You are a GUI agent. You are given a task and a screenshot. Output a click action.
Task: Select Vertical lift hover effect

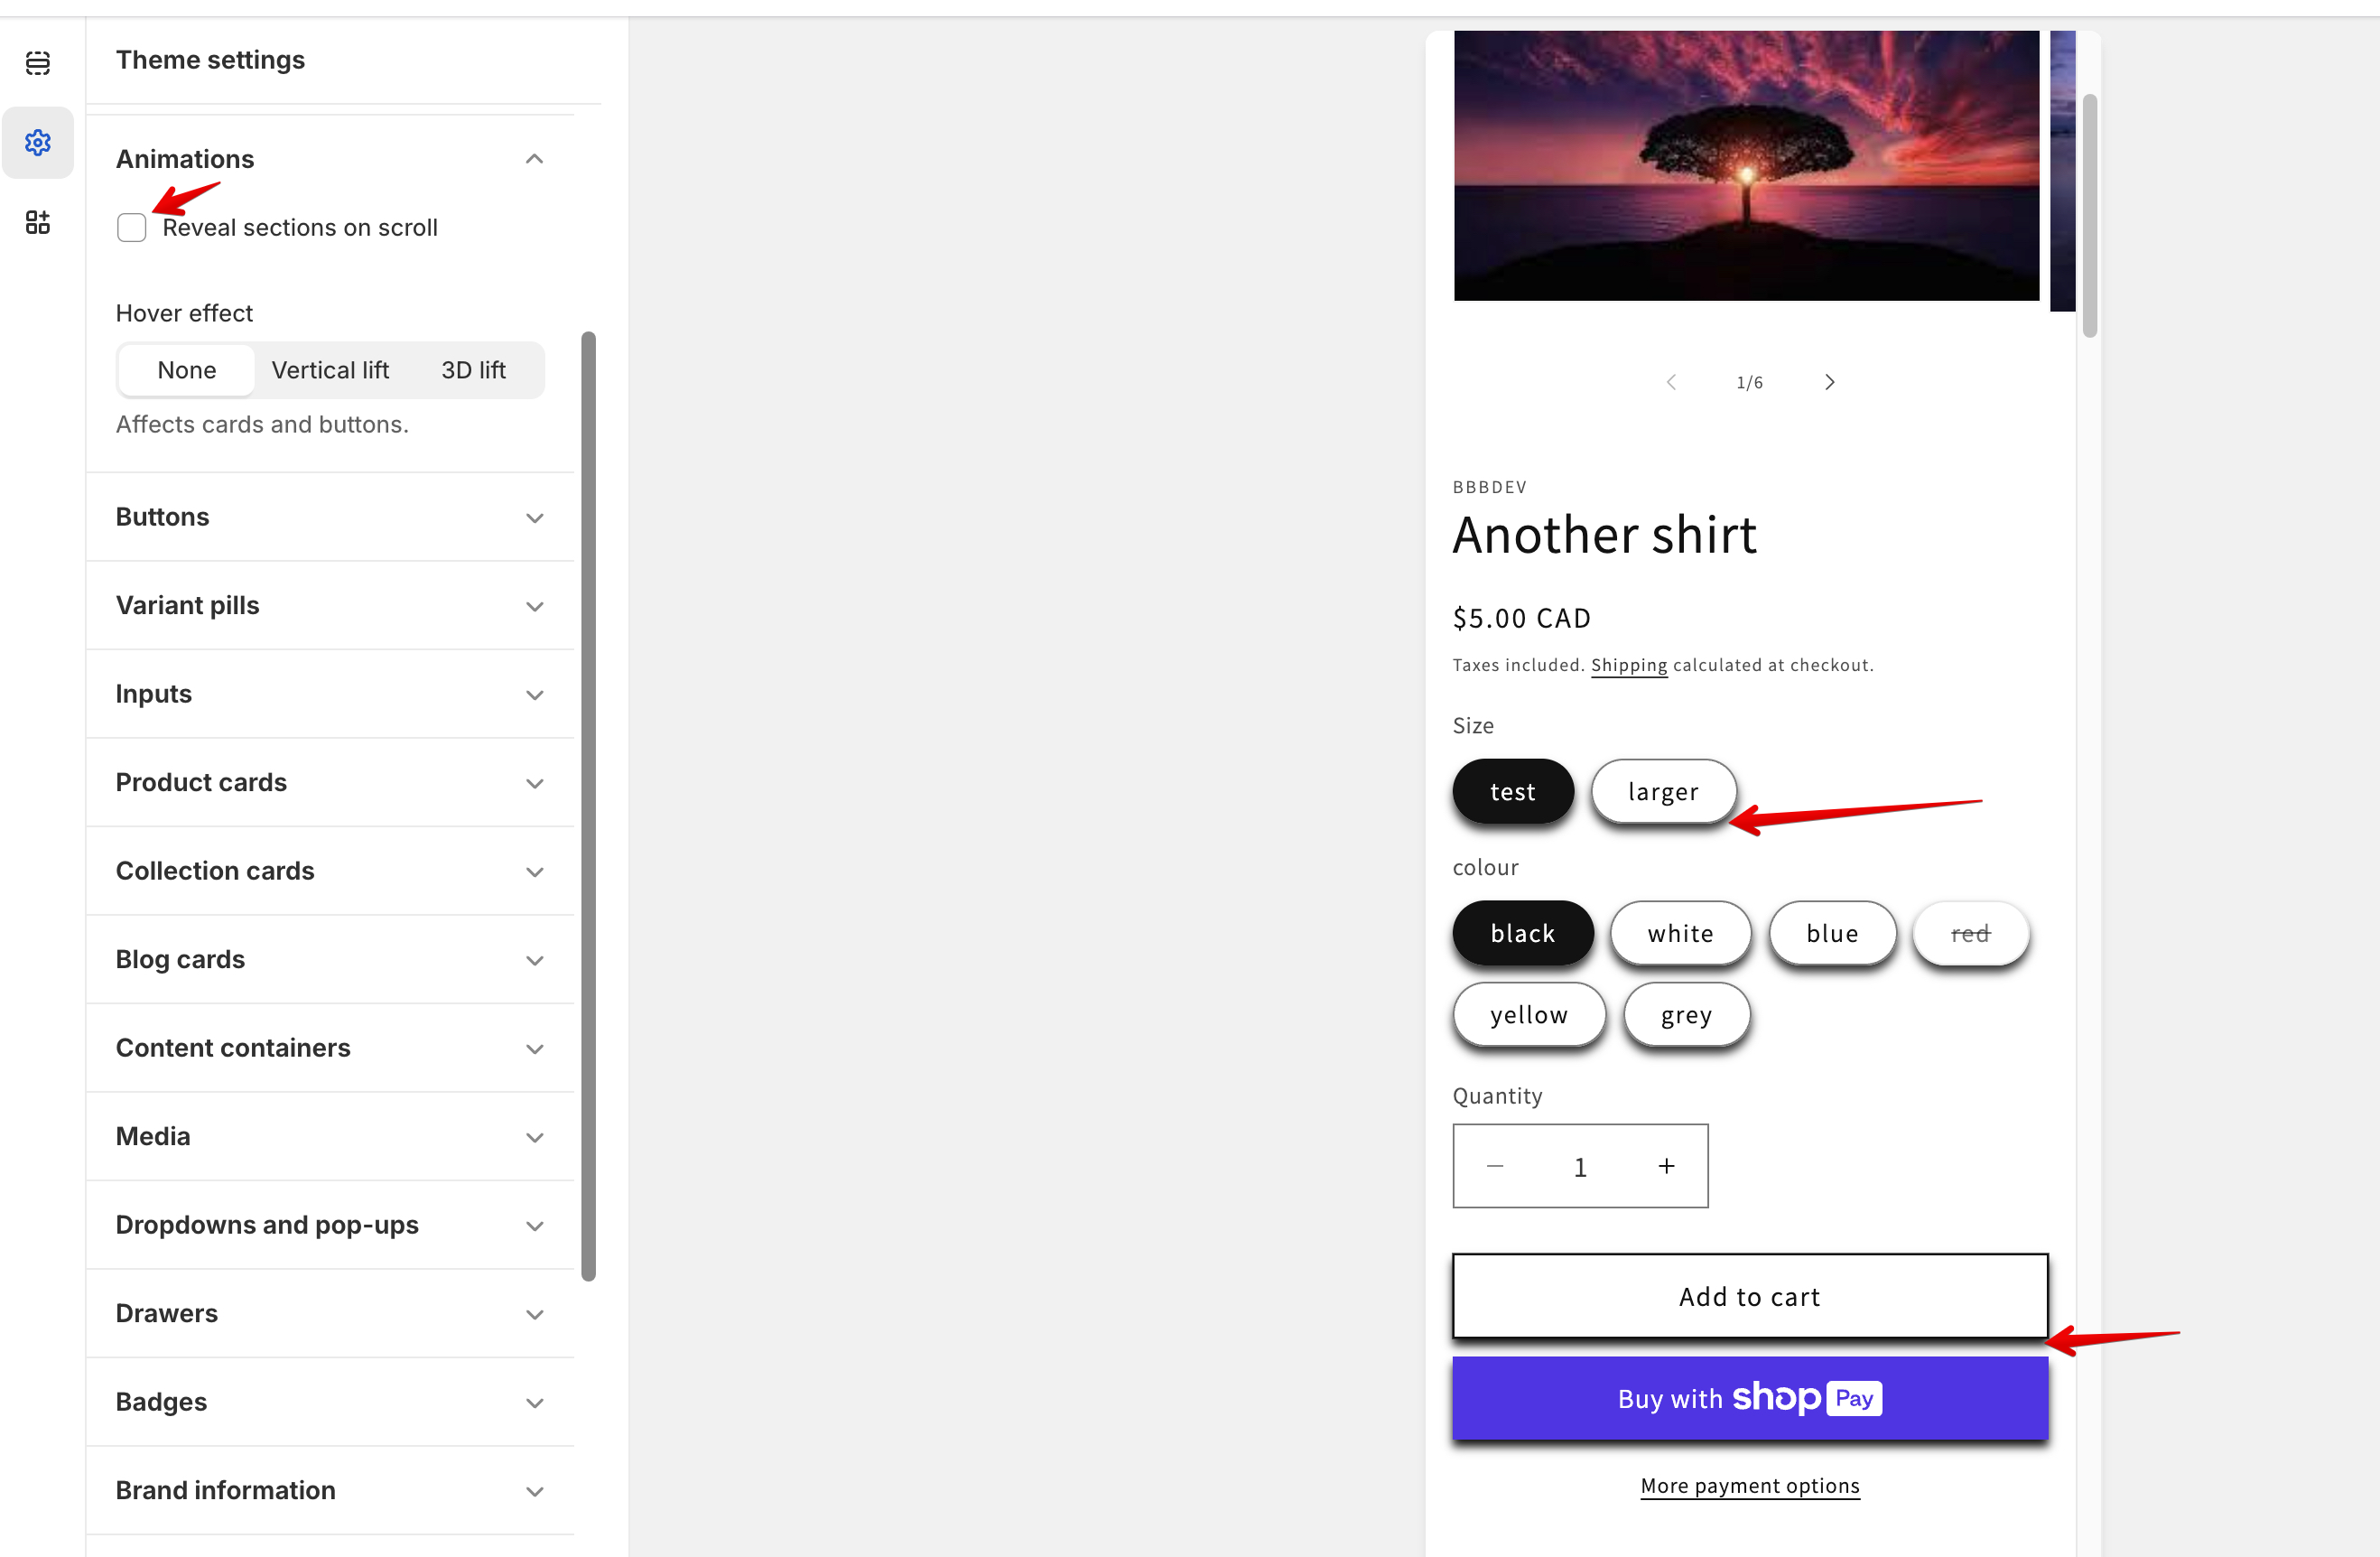click(330, 370)
